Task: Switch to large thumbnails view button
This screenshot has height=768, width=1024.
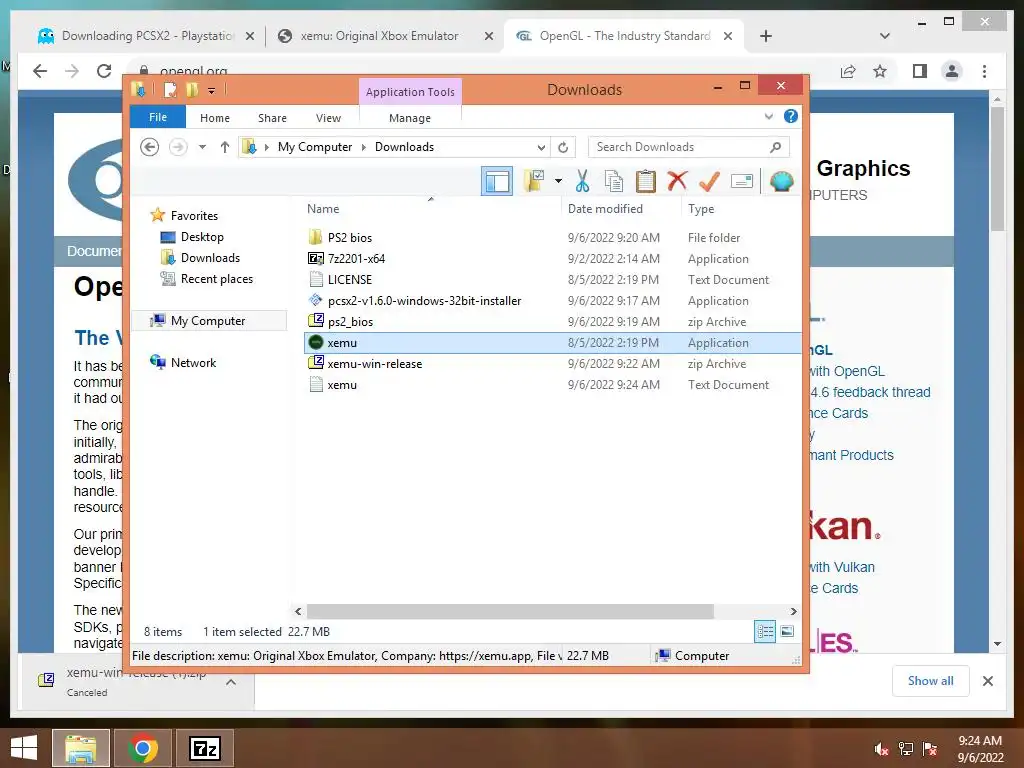Action: tap(787, 632)
